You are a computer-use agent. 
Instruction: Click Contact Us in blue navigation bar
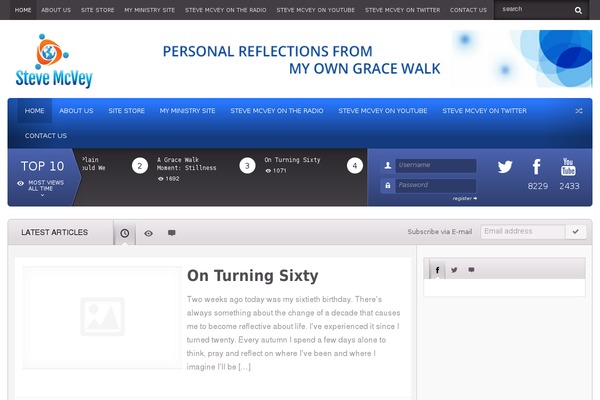pyautogui.click(x=46, y=136)
